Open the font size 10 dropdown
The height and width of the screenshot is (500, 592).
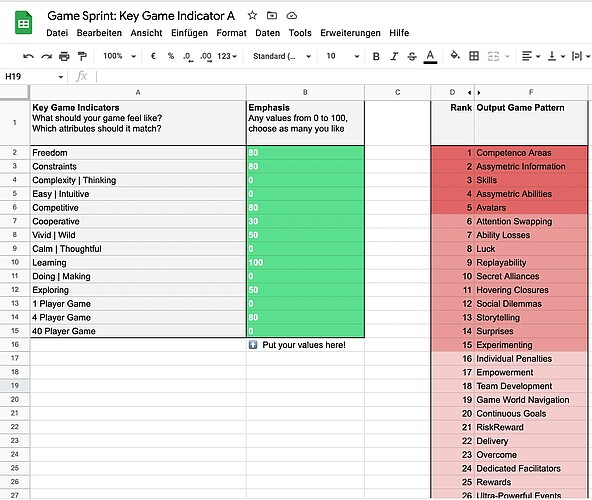pos(343,56)
